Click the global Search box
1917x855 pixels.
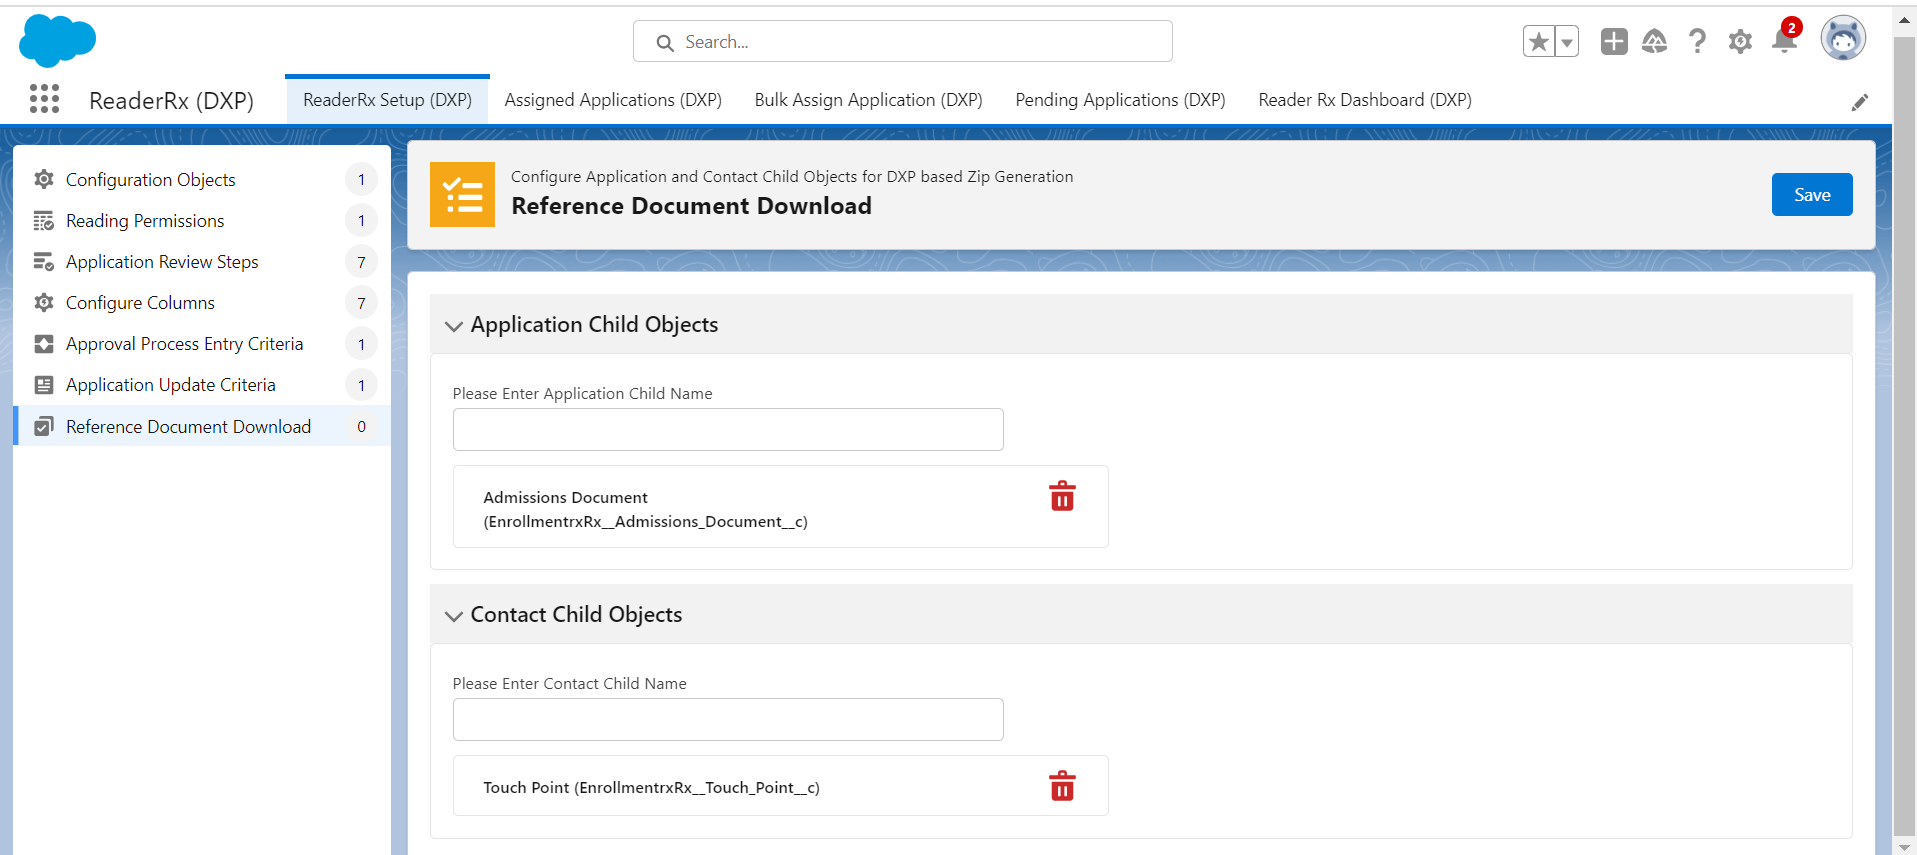click(902, 42)
